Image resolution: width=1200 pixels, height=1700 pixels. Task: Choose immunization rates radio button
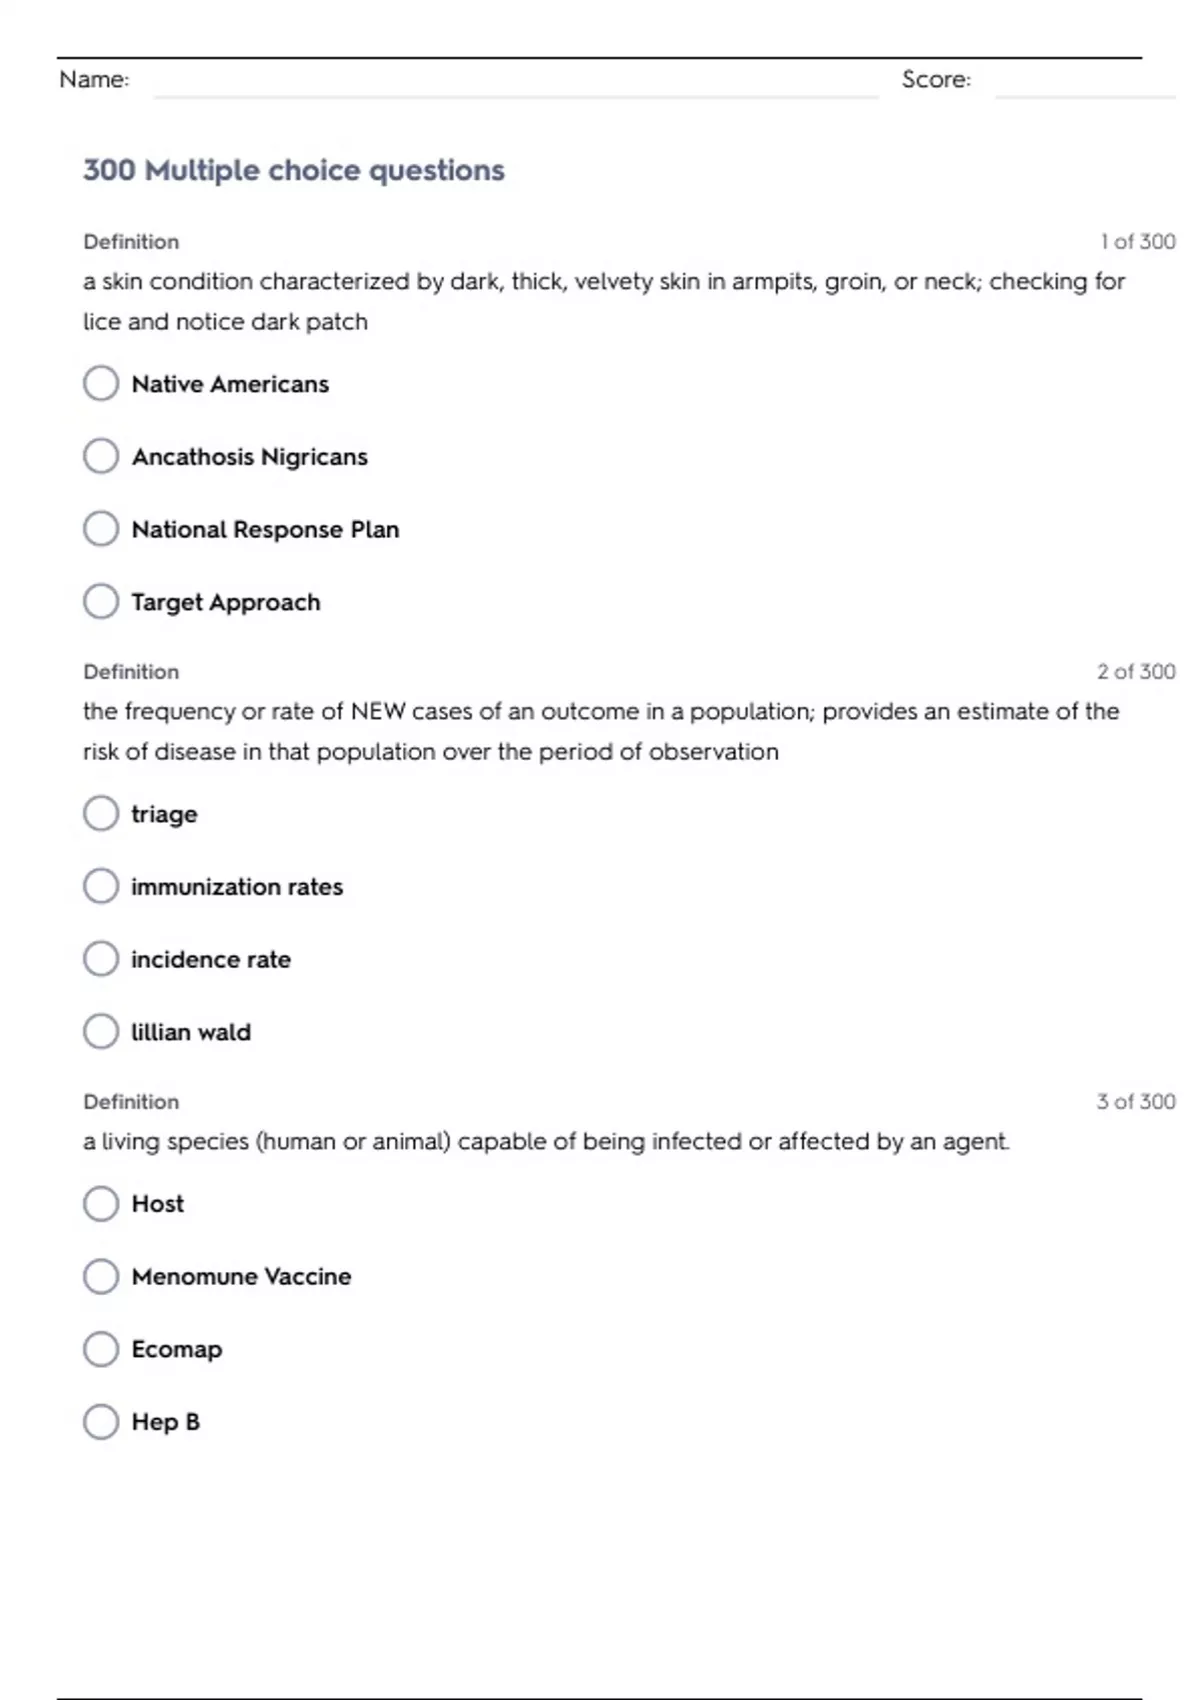(x=101, y=886)
